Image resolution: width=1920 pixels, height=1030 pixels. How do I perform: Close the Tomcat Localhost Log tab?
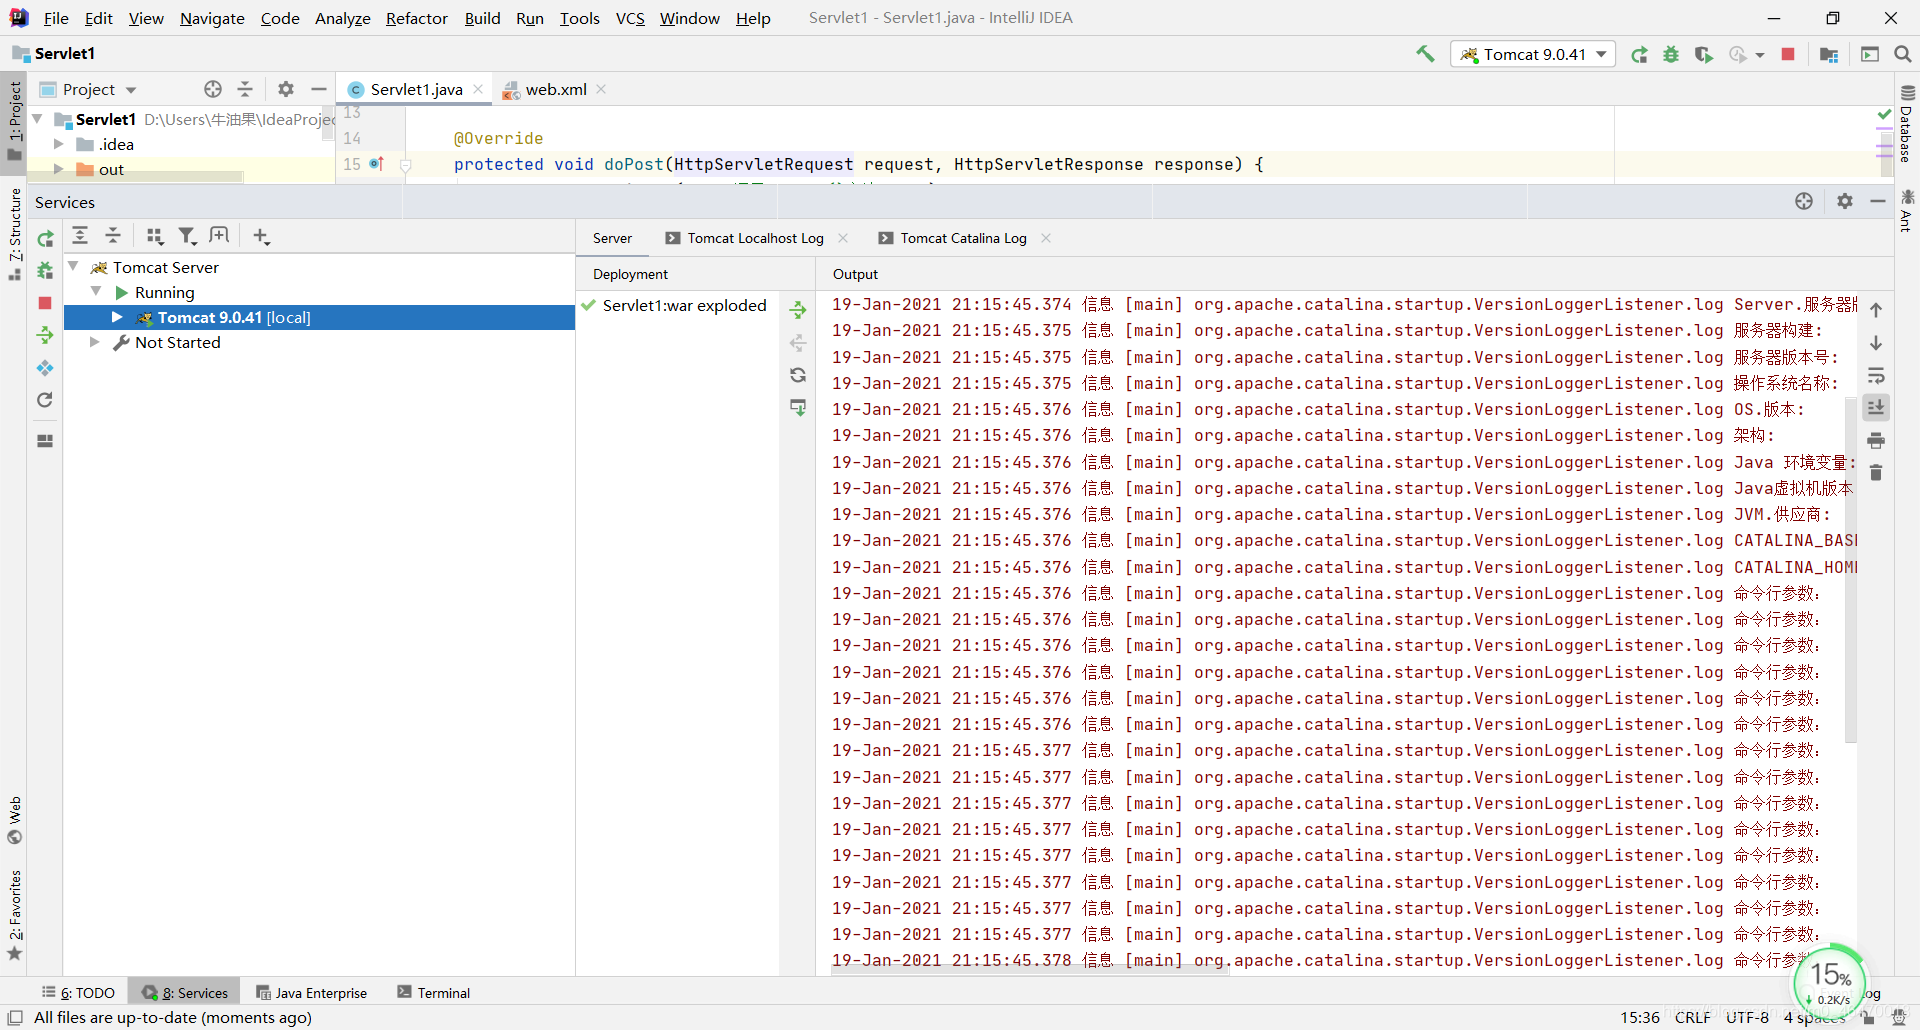843,238
